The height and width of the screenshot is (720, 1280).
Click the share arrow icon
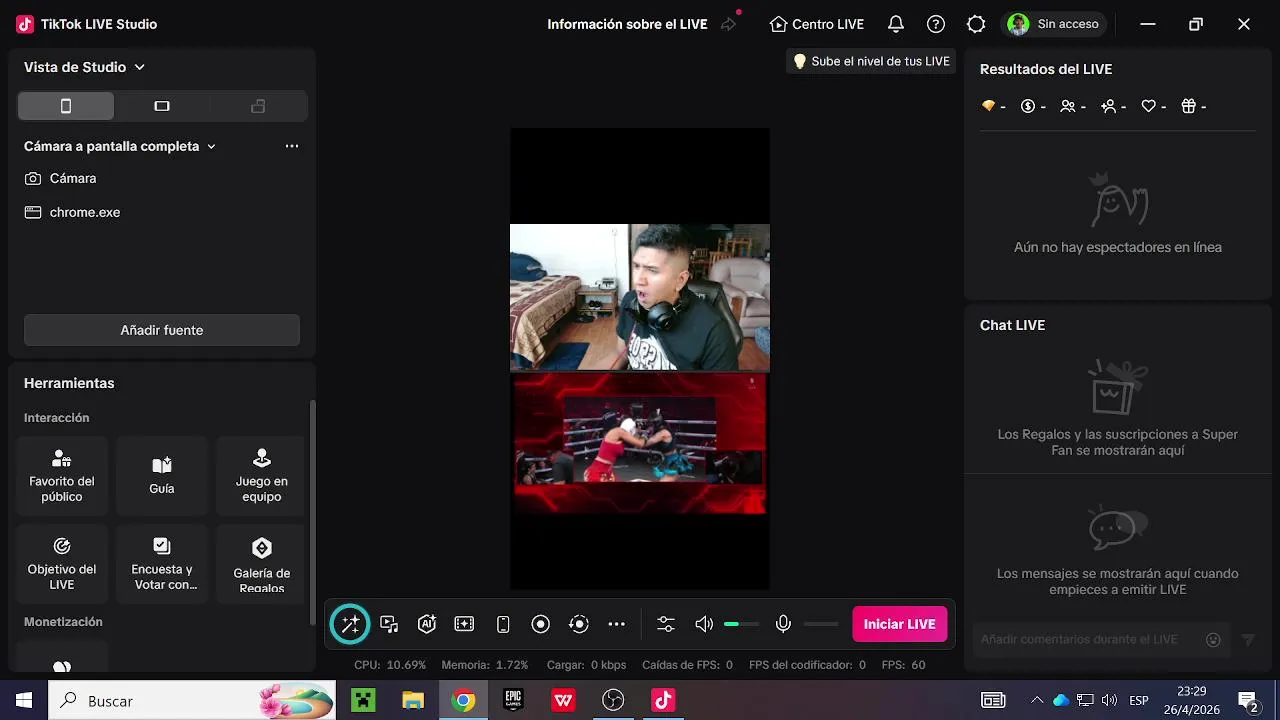click(728, 24)
